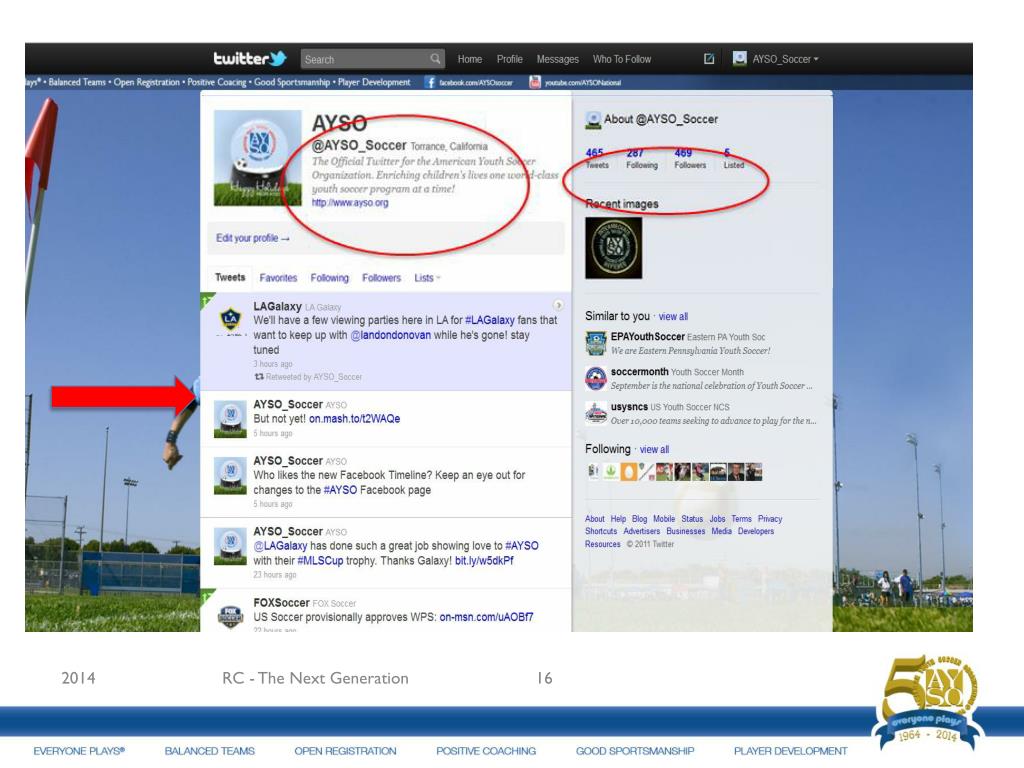
Task: Open the Lists dropdown tab
Action: [x=427, y=278]
